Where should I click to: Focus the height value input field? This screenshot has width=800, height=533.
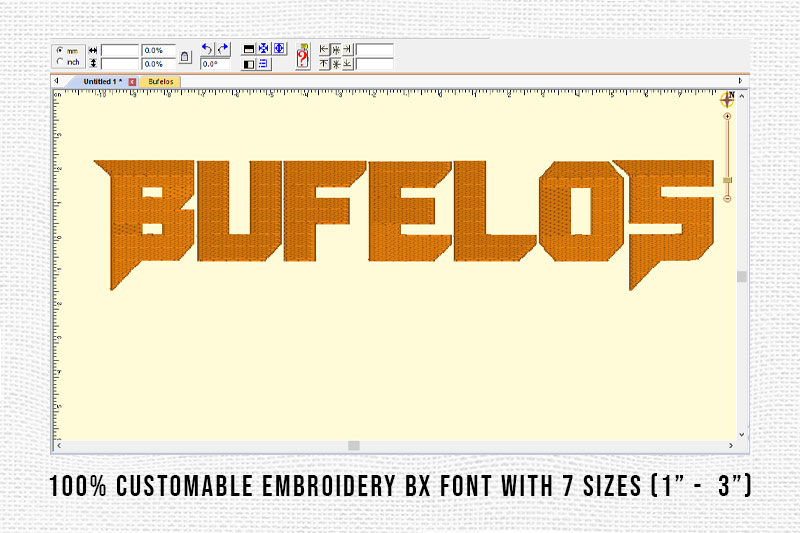(120, 64)
